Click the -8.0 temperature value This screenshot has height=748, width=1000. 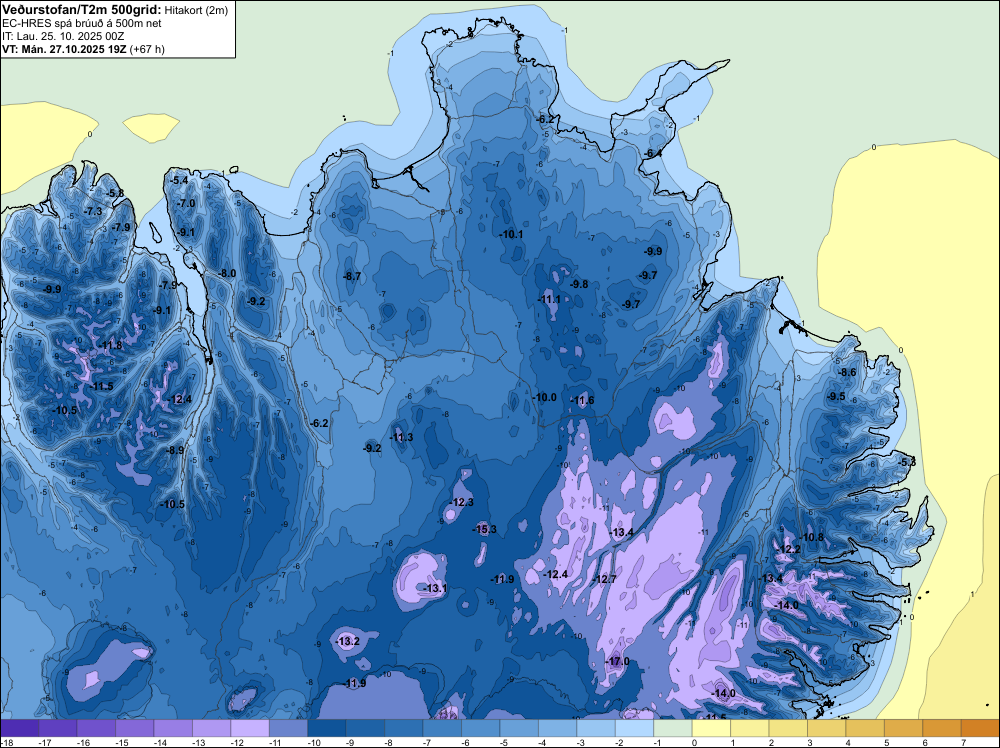click(227, 273)
